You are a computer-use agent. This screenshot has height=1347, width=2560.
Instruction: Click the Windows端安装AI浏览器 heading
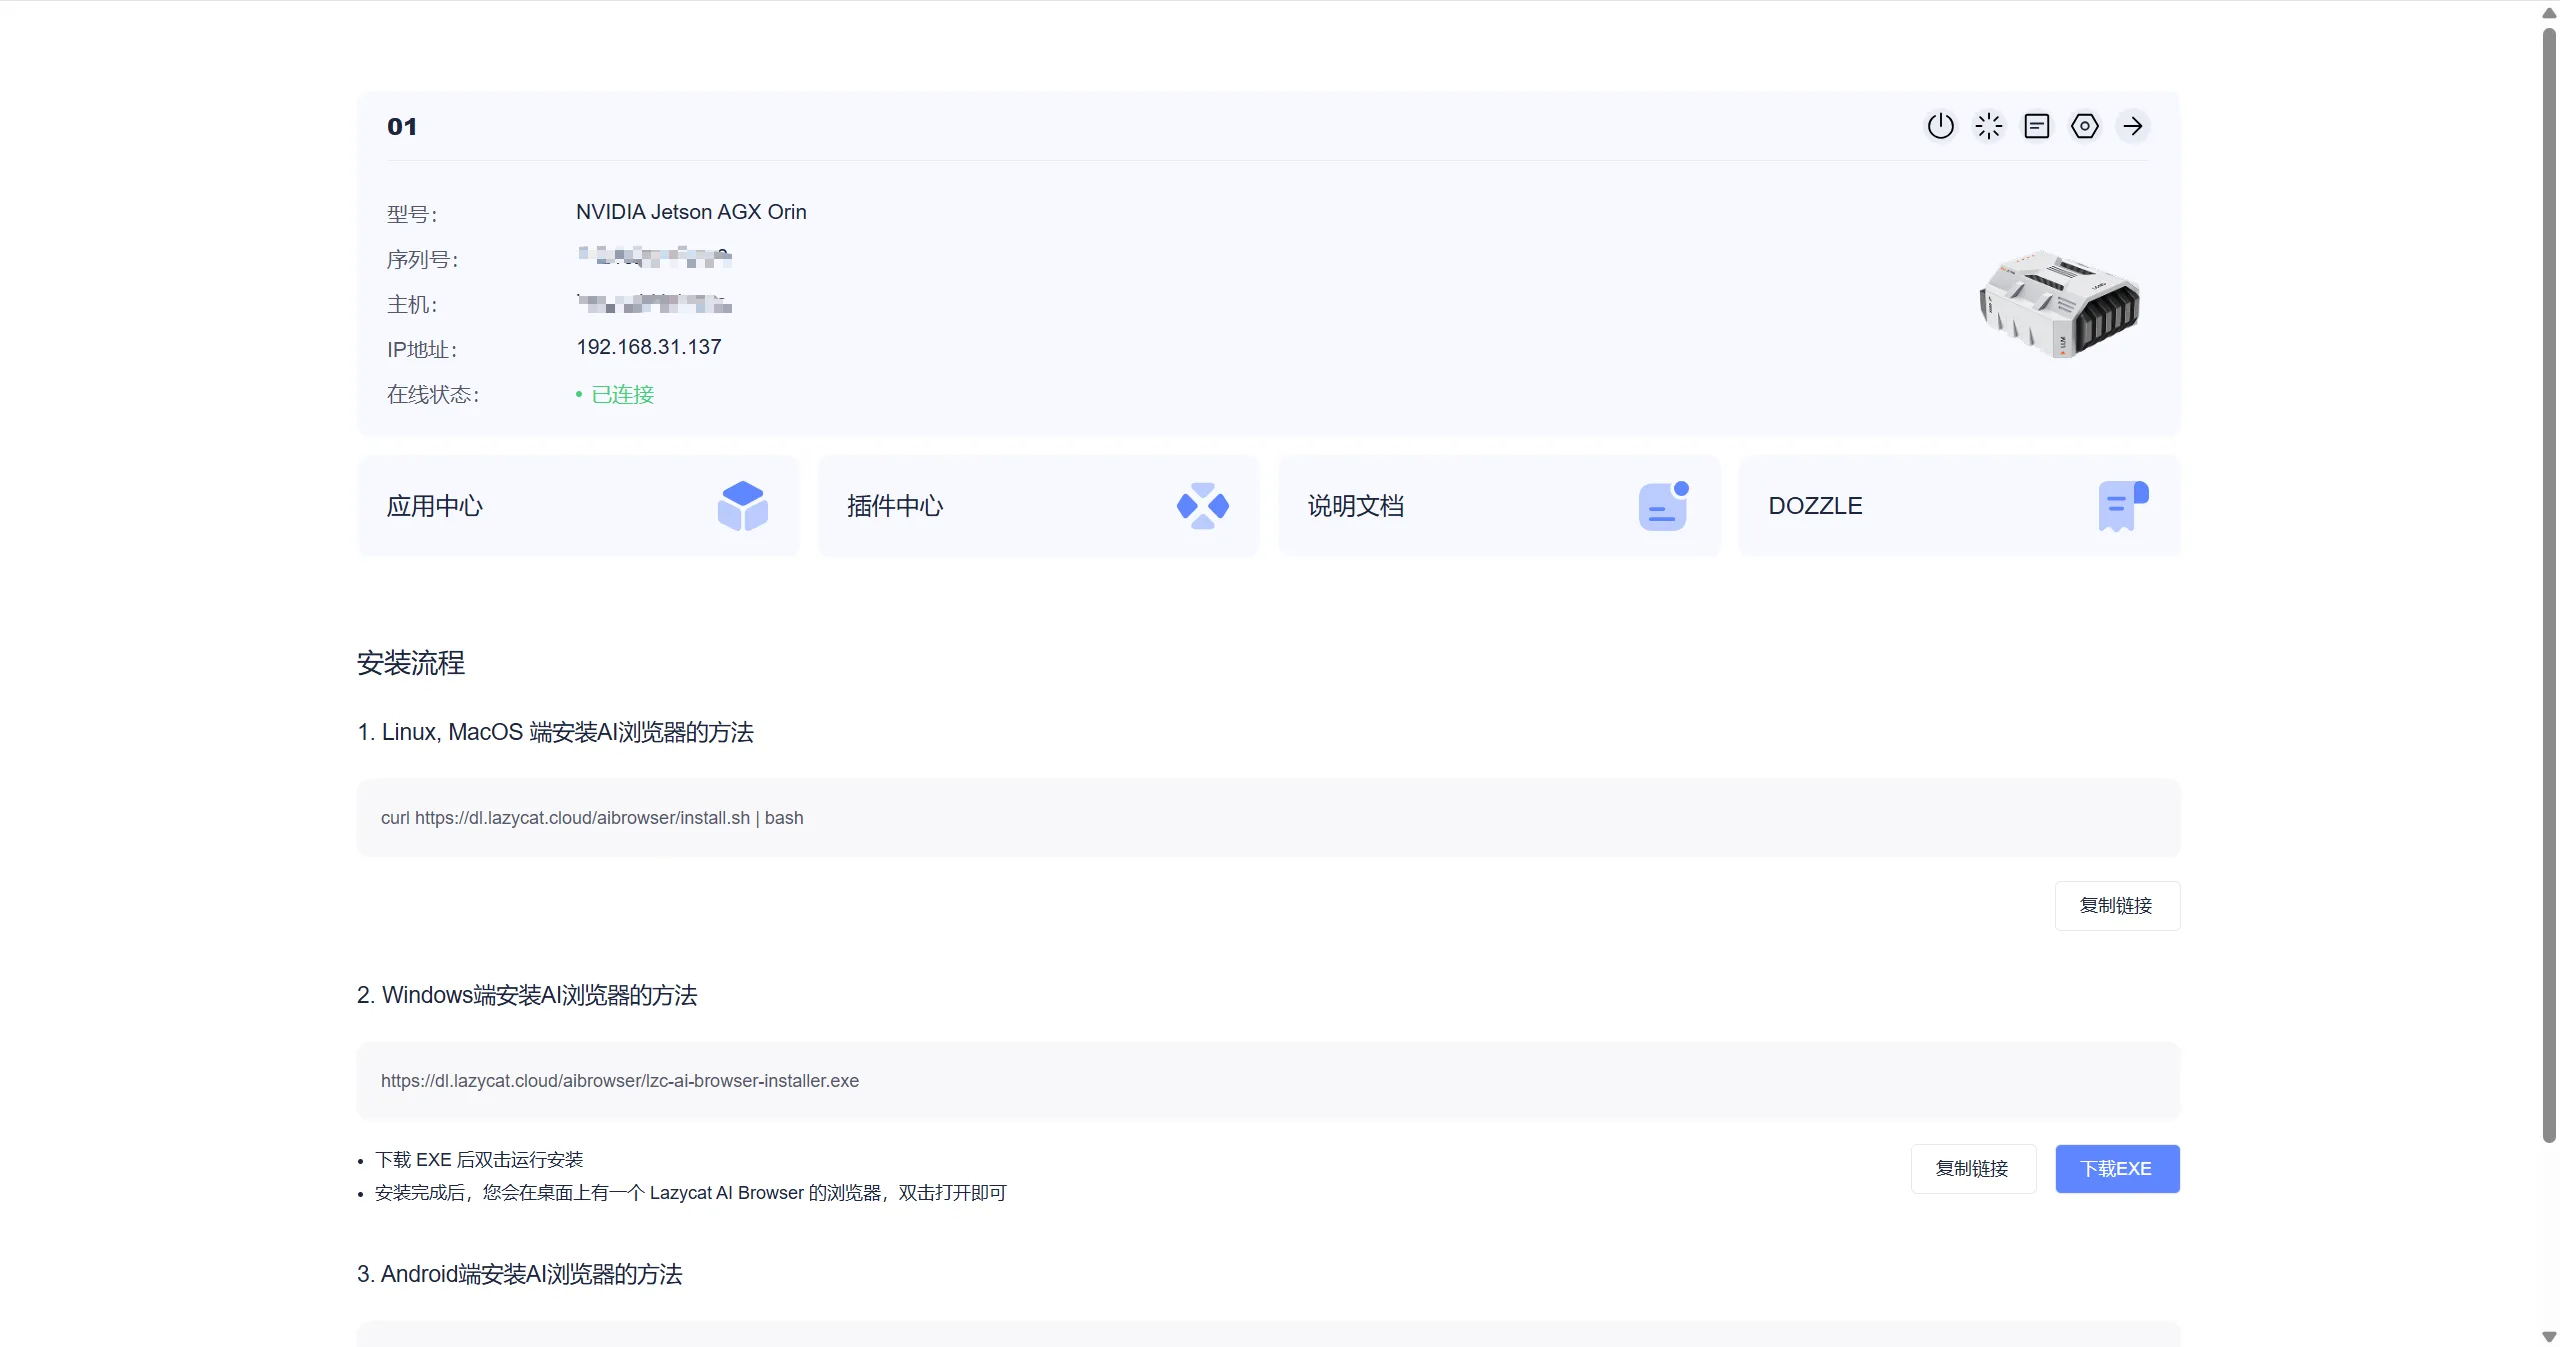click(527, 995)
